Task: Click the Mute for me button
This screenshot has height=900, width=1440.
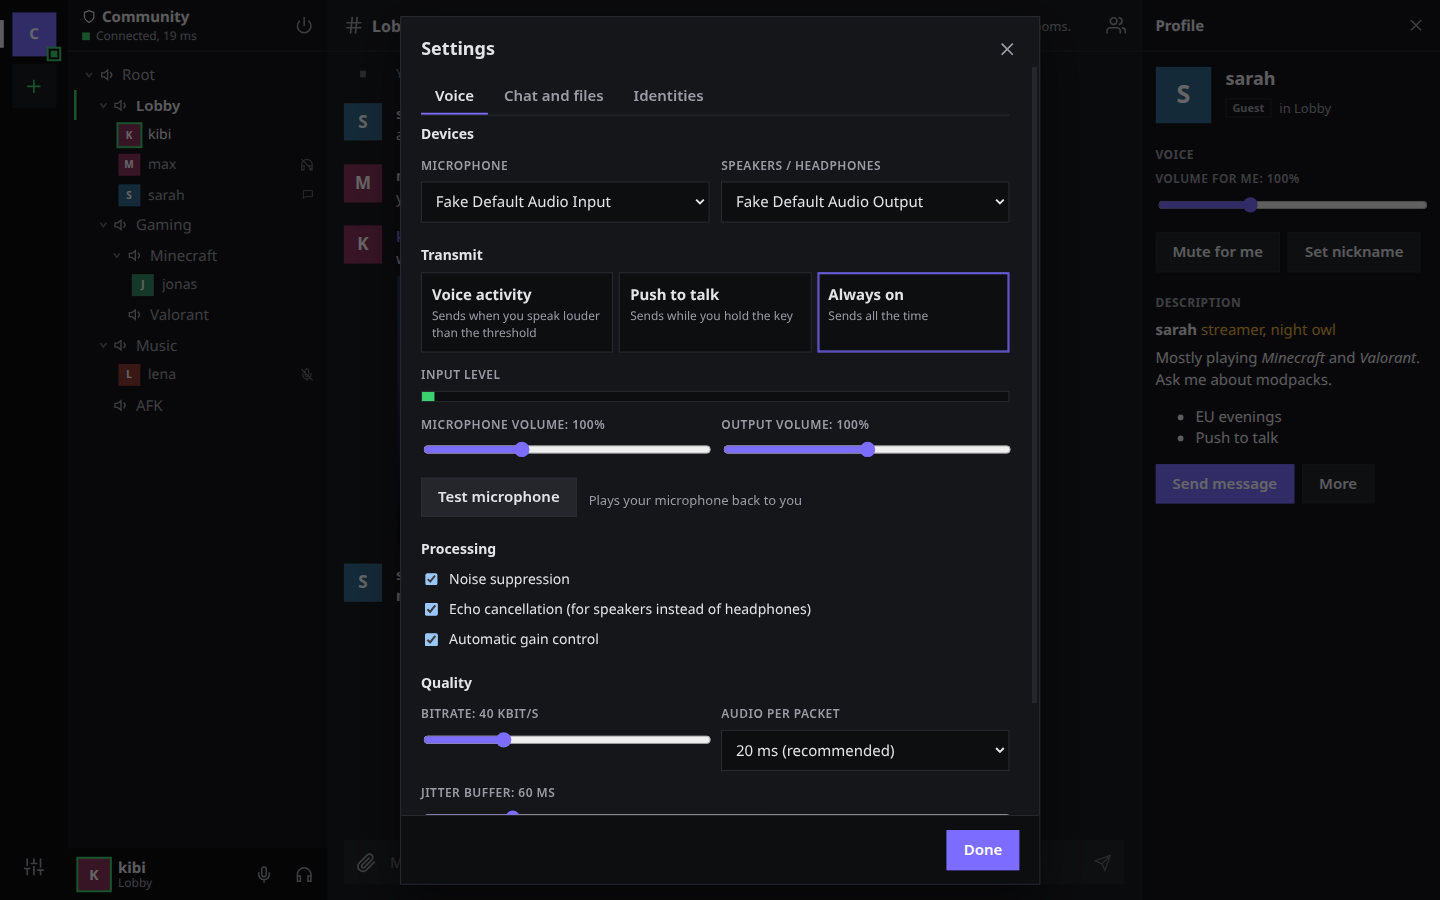Action: [x=1217, y=252]
